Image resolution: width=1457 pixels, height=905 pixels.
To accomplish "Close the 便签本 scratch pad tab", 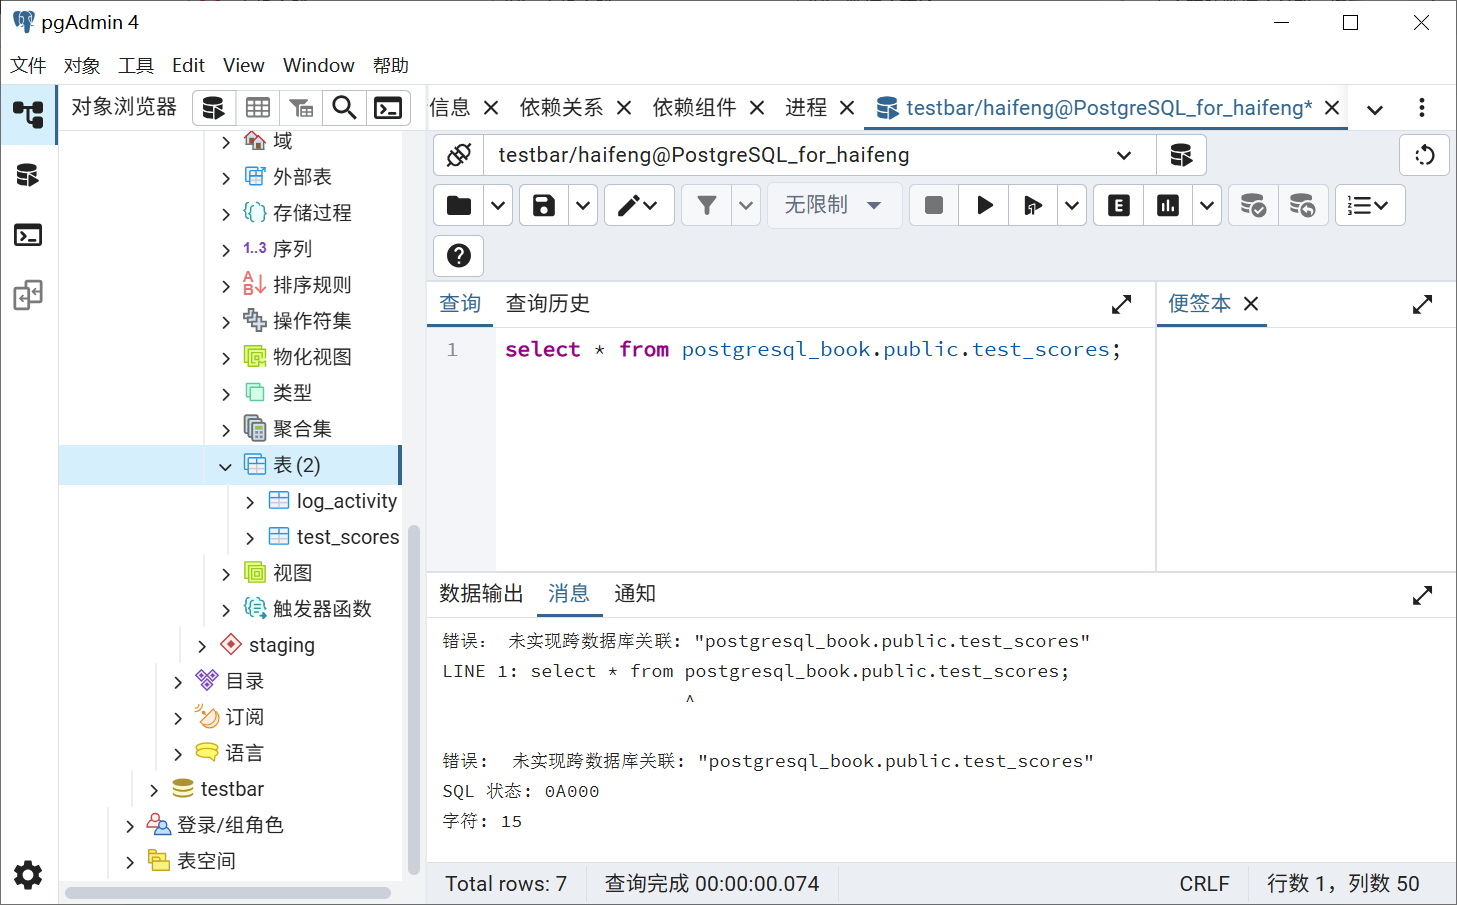I will click(x=1251, y=303).
